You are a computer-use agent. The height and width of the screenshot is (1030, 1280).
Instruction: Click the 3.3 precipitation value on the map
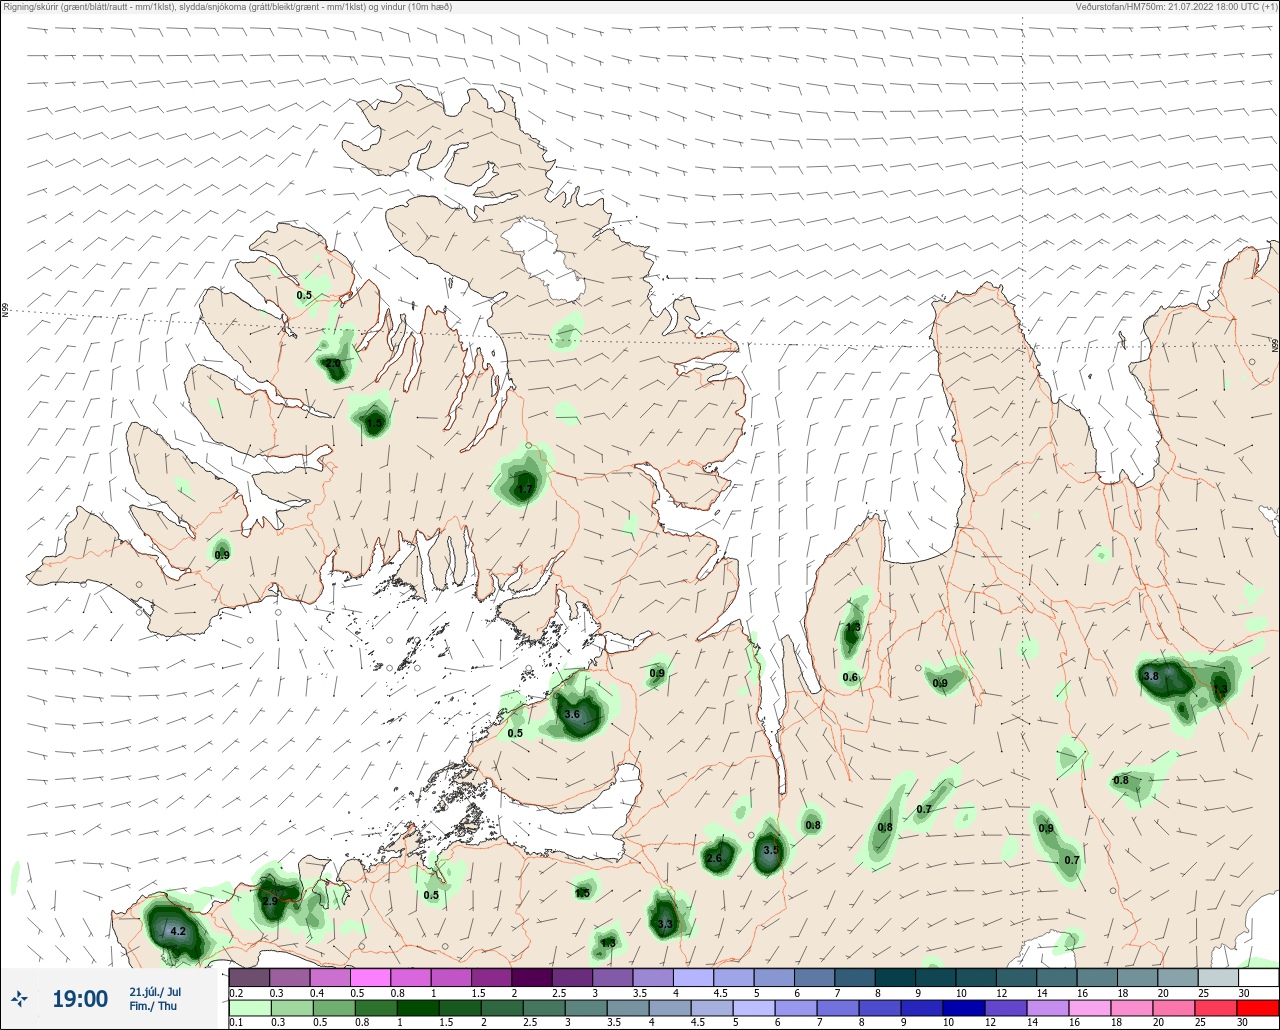tap(665, 924)
